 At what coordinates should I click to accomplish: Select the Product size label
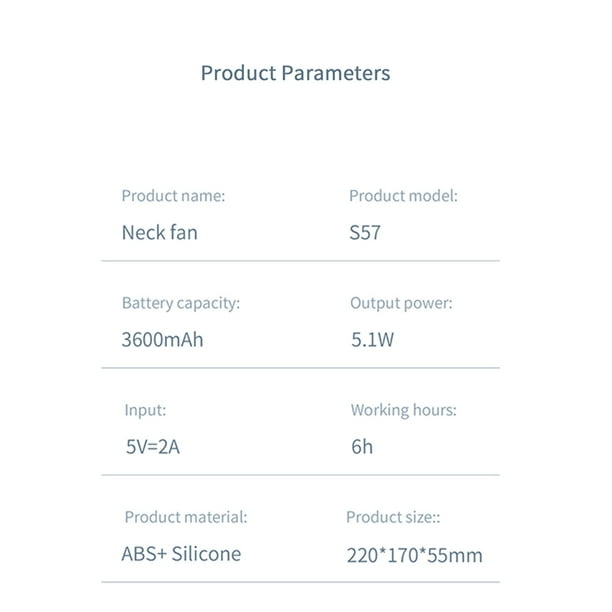(393, 518)
